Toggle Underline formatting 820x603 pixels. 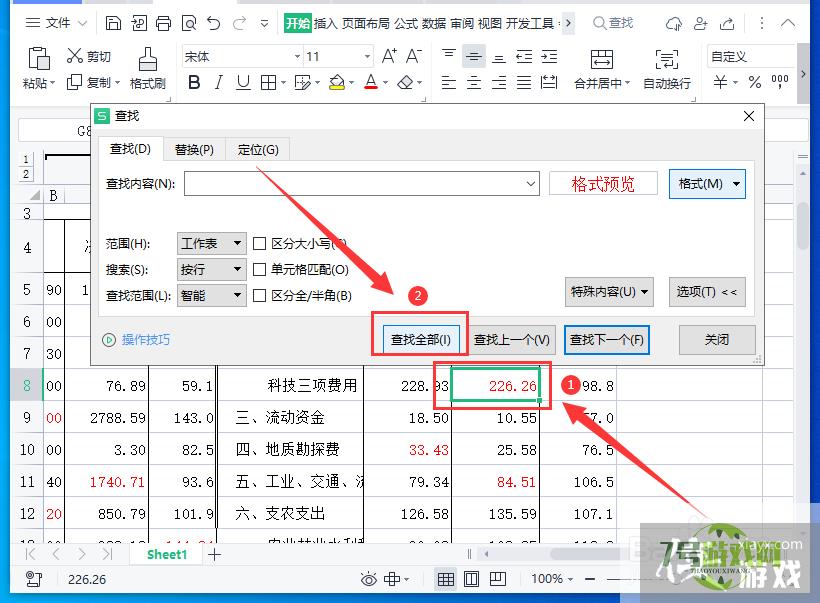tap(243, 82)
